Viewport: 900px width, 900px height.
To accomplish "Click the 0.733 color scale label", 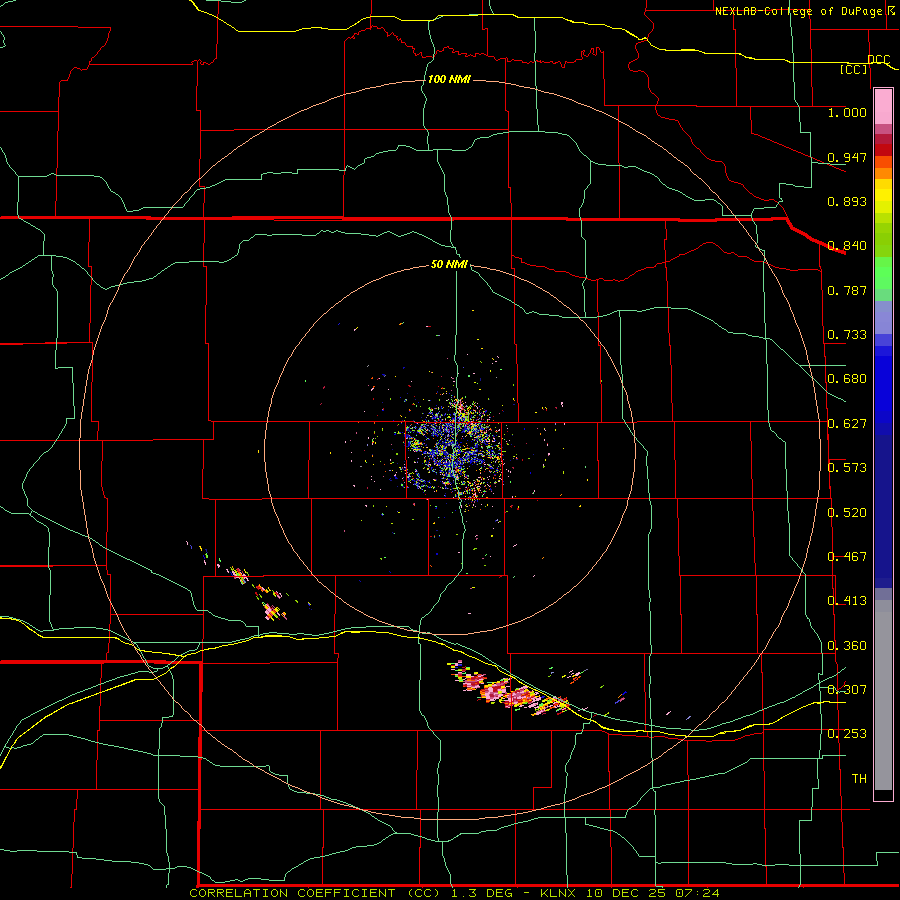I will point(847,334).
